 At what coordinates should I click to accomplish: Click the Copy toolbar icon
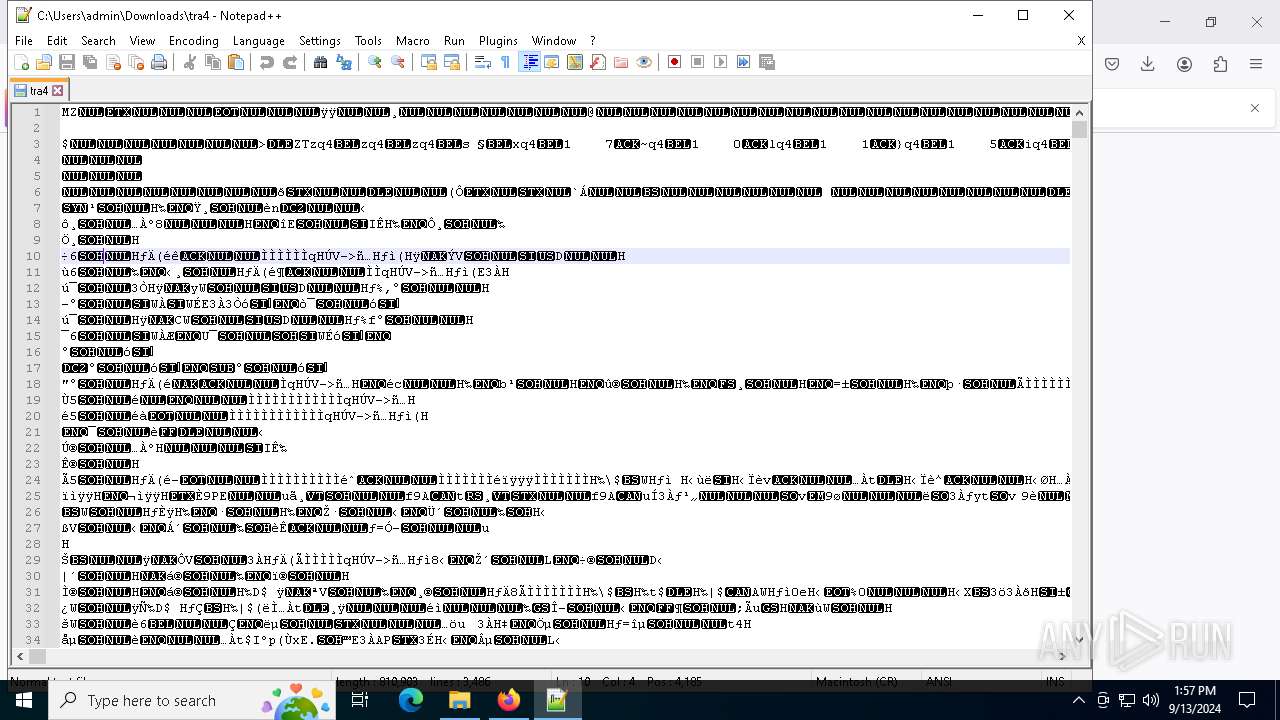(x=213, y=62)
